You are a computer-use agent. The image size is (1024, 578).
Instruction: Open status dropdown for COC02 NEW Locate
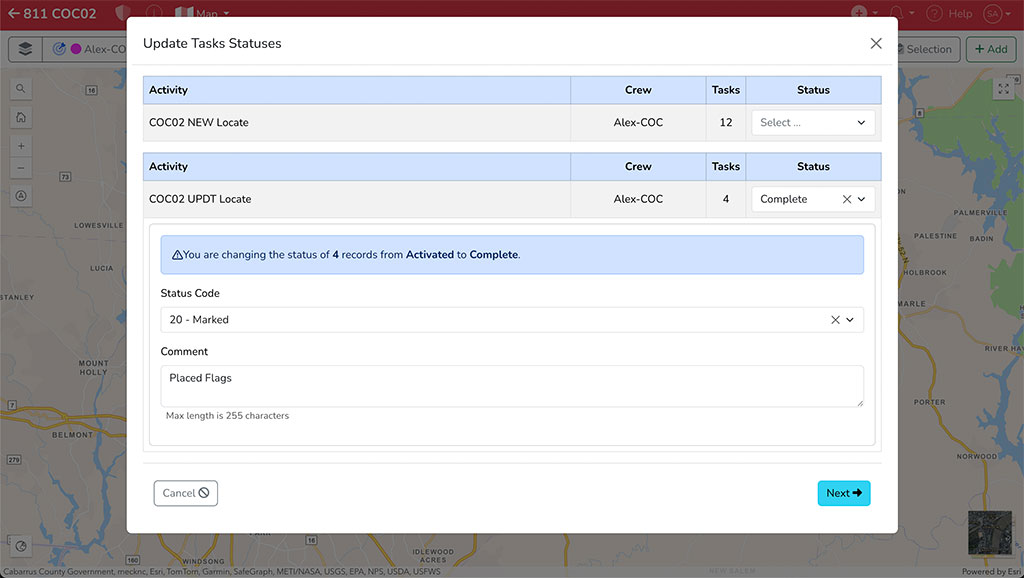point(813,123)
